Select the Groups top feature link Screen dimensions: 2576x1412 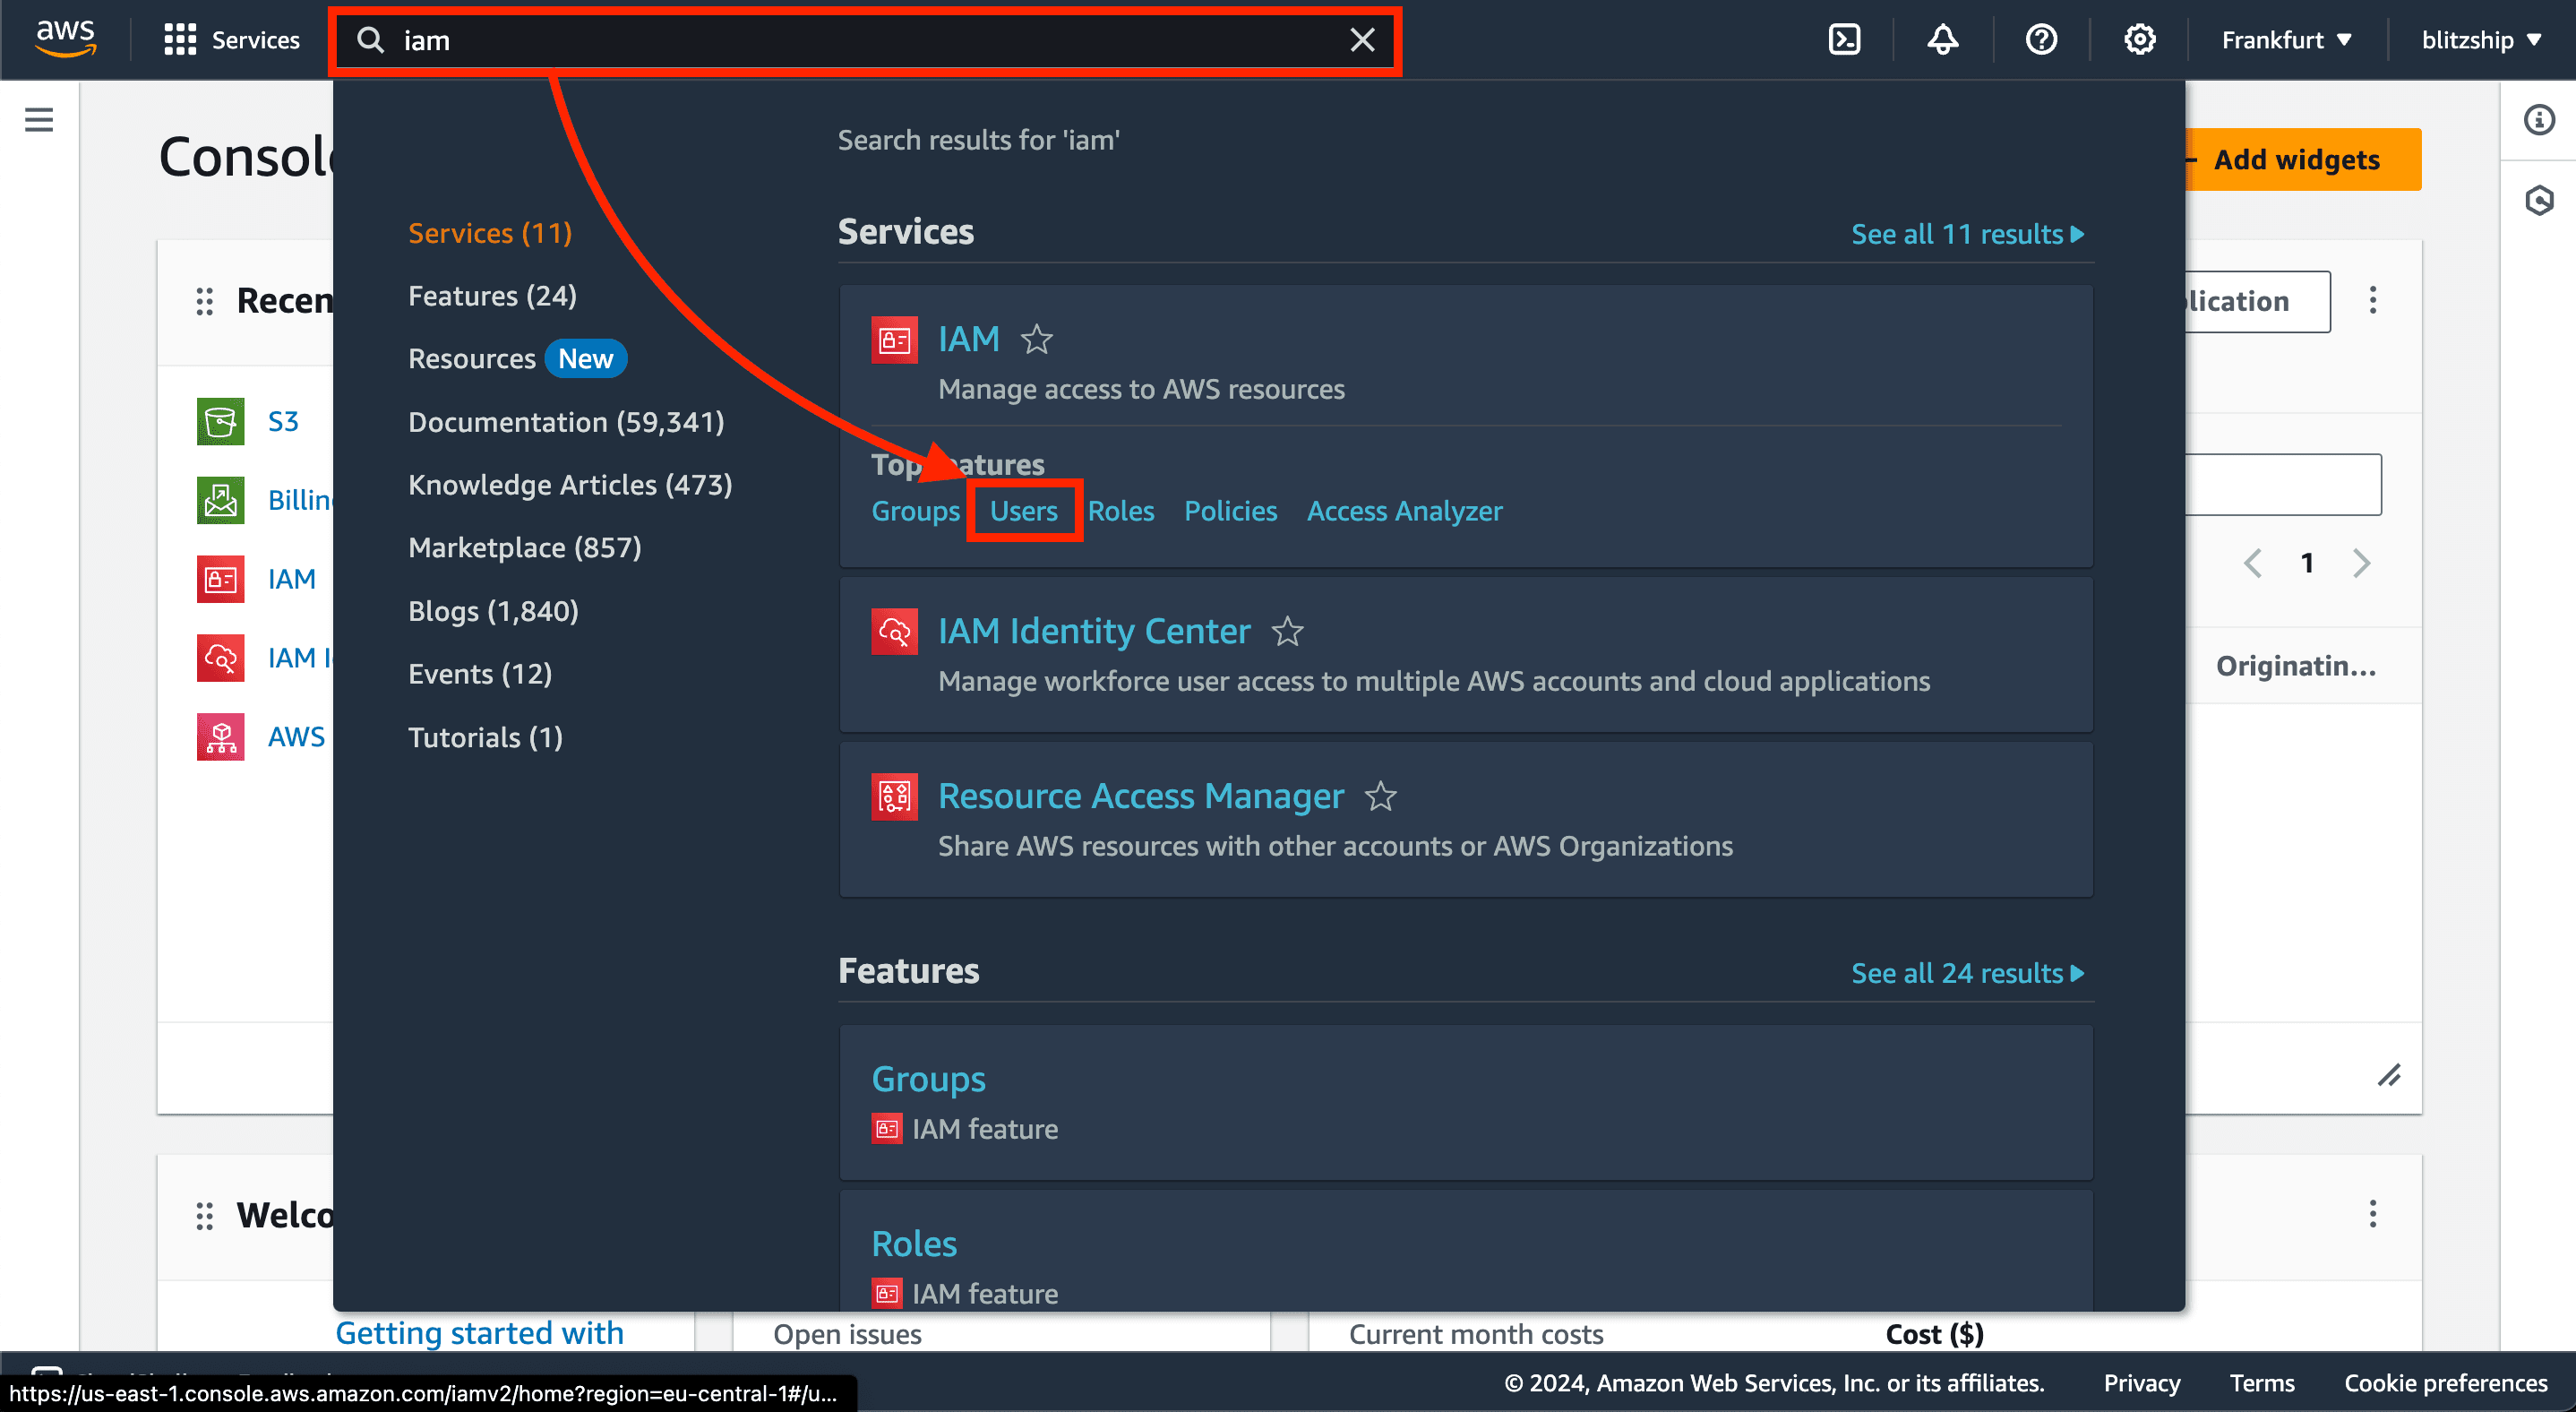tap(914, 510)
